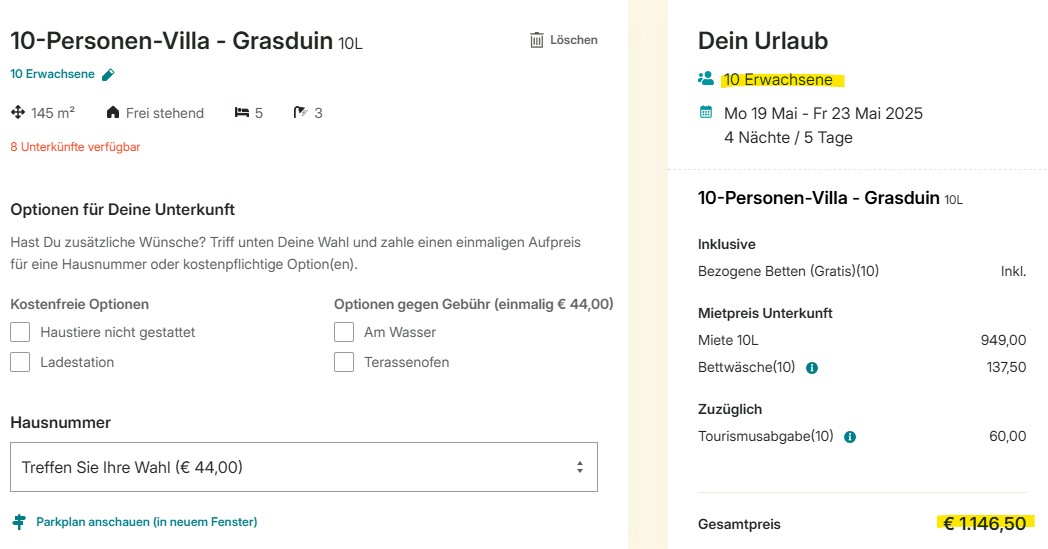Click the info icon next to Bettwäsche(10)
The image size is (1048, 549).
pyautogui.click(x=812, y=368)
